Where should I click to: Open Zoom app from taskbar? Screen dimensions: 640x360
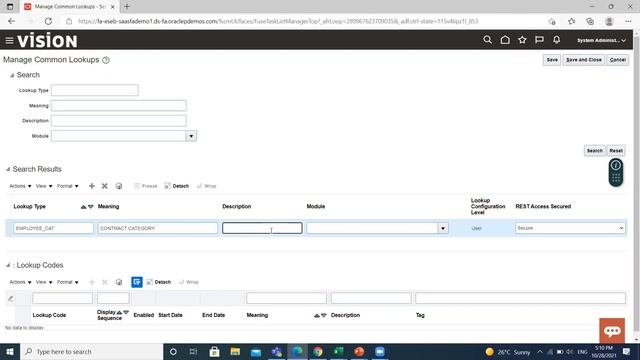tap(380, 351)
